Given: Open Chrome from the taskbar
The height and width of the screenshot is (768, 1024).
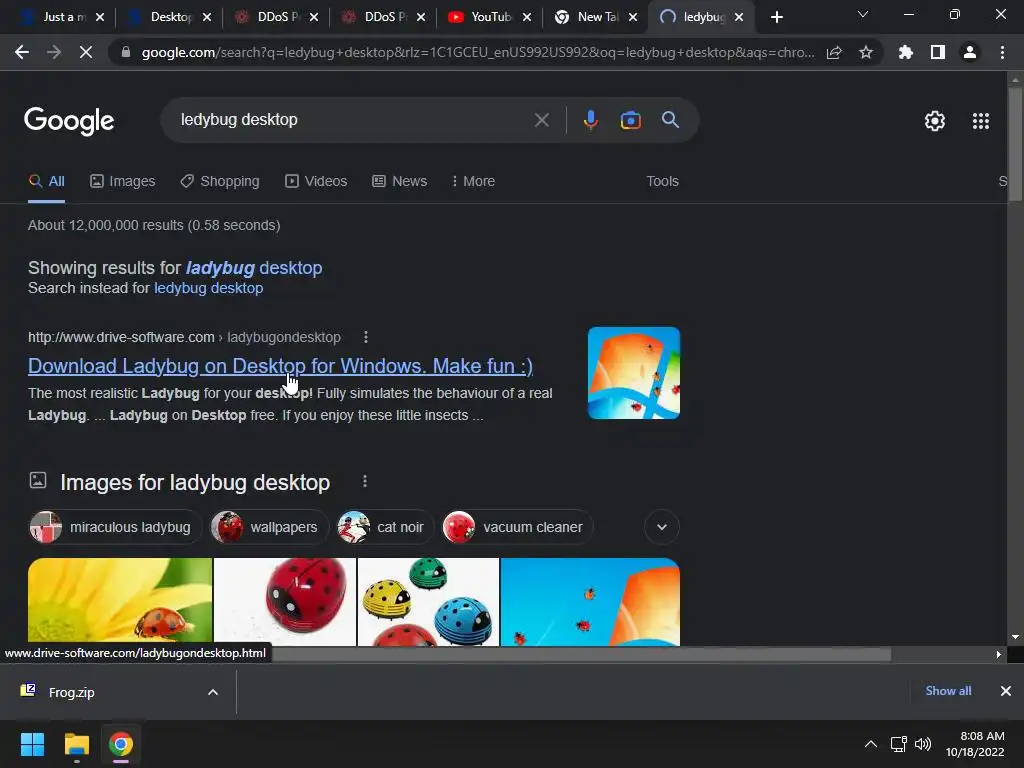Looking at the screenshot, I should (121, 744).
